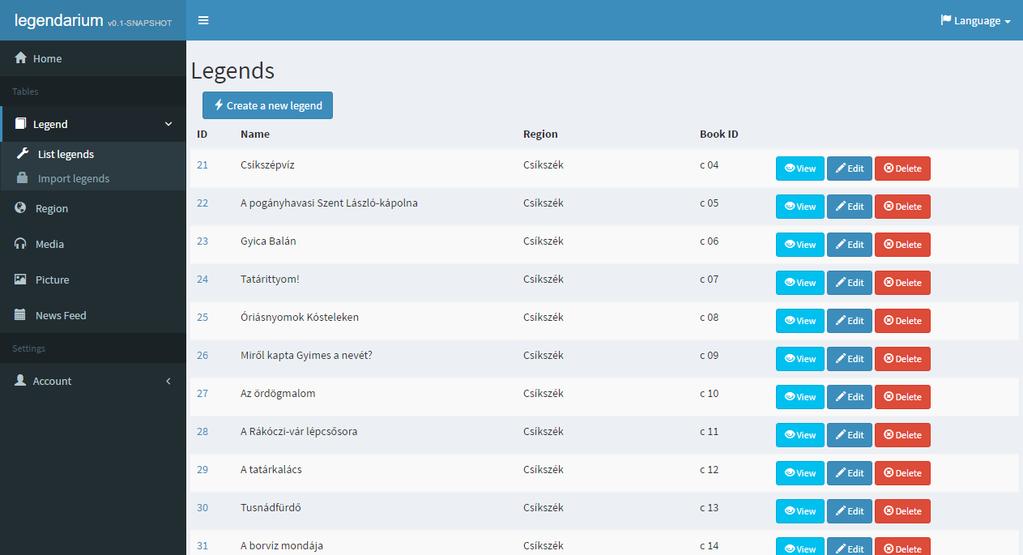
Task: Click the Region globe icon
Action: coord(20,207)
